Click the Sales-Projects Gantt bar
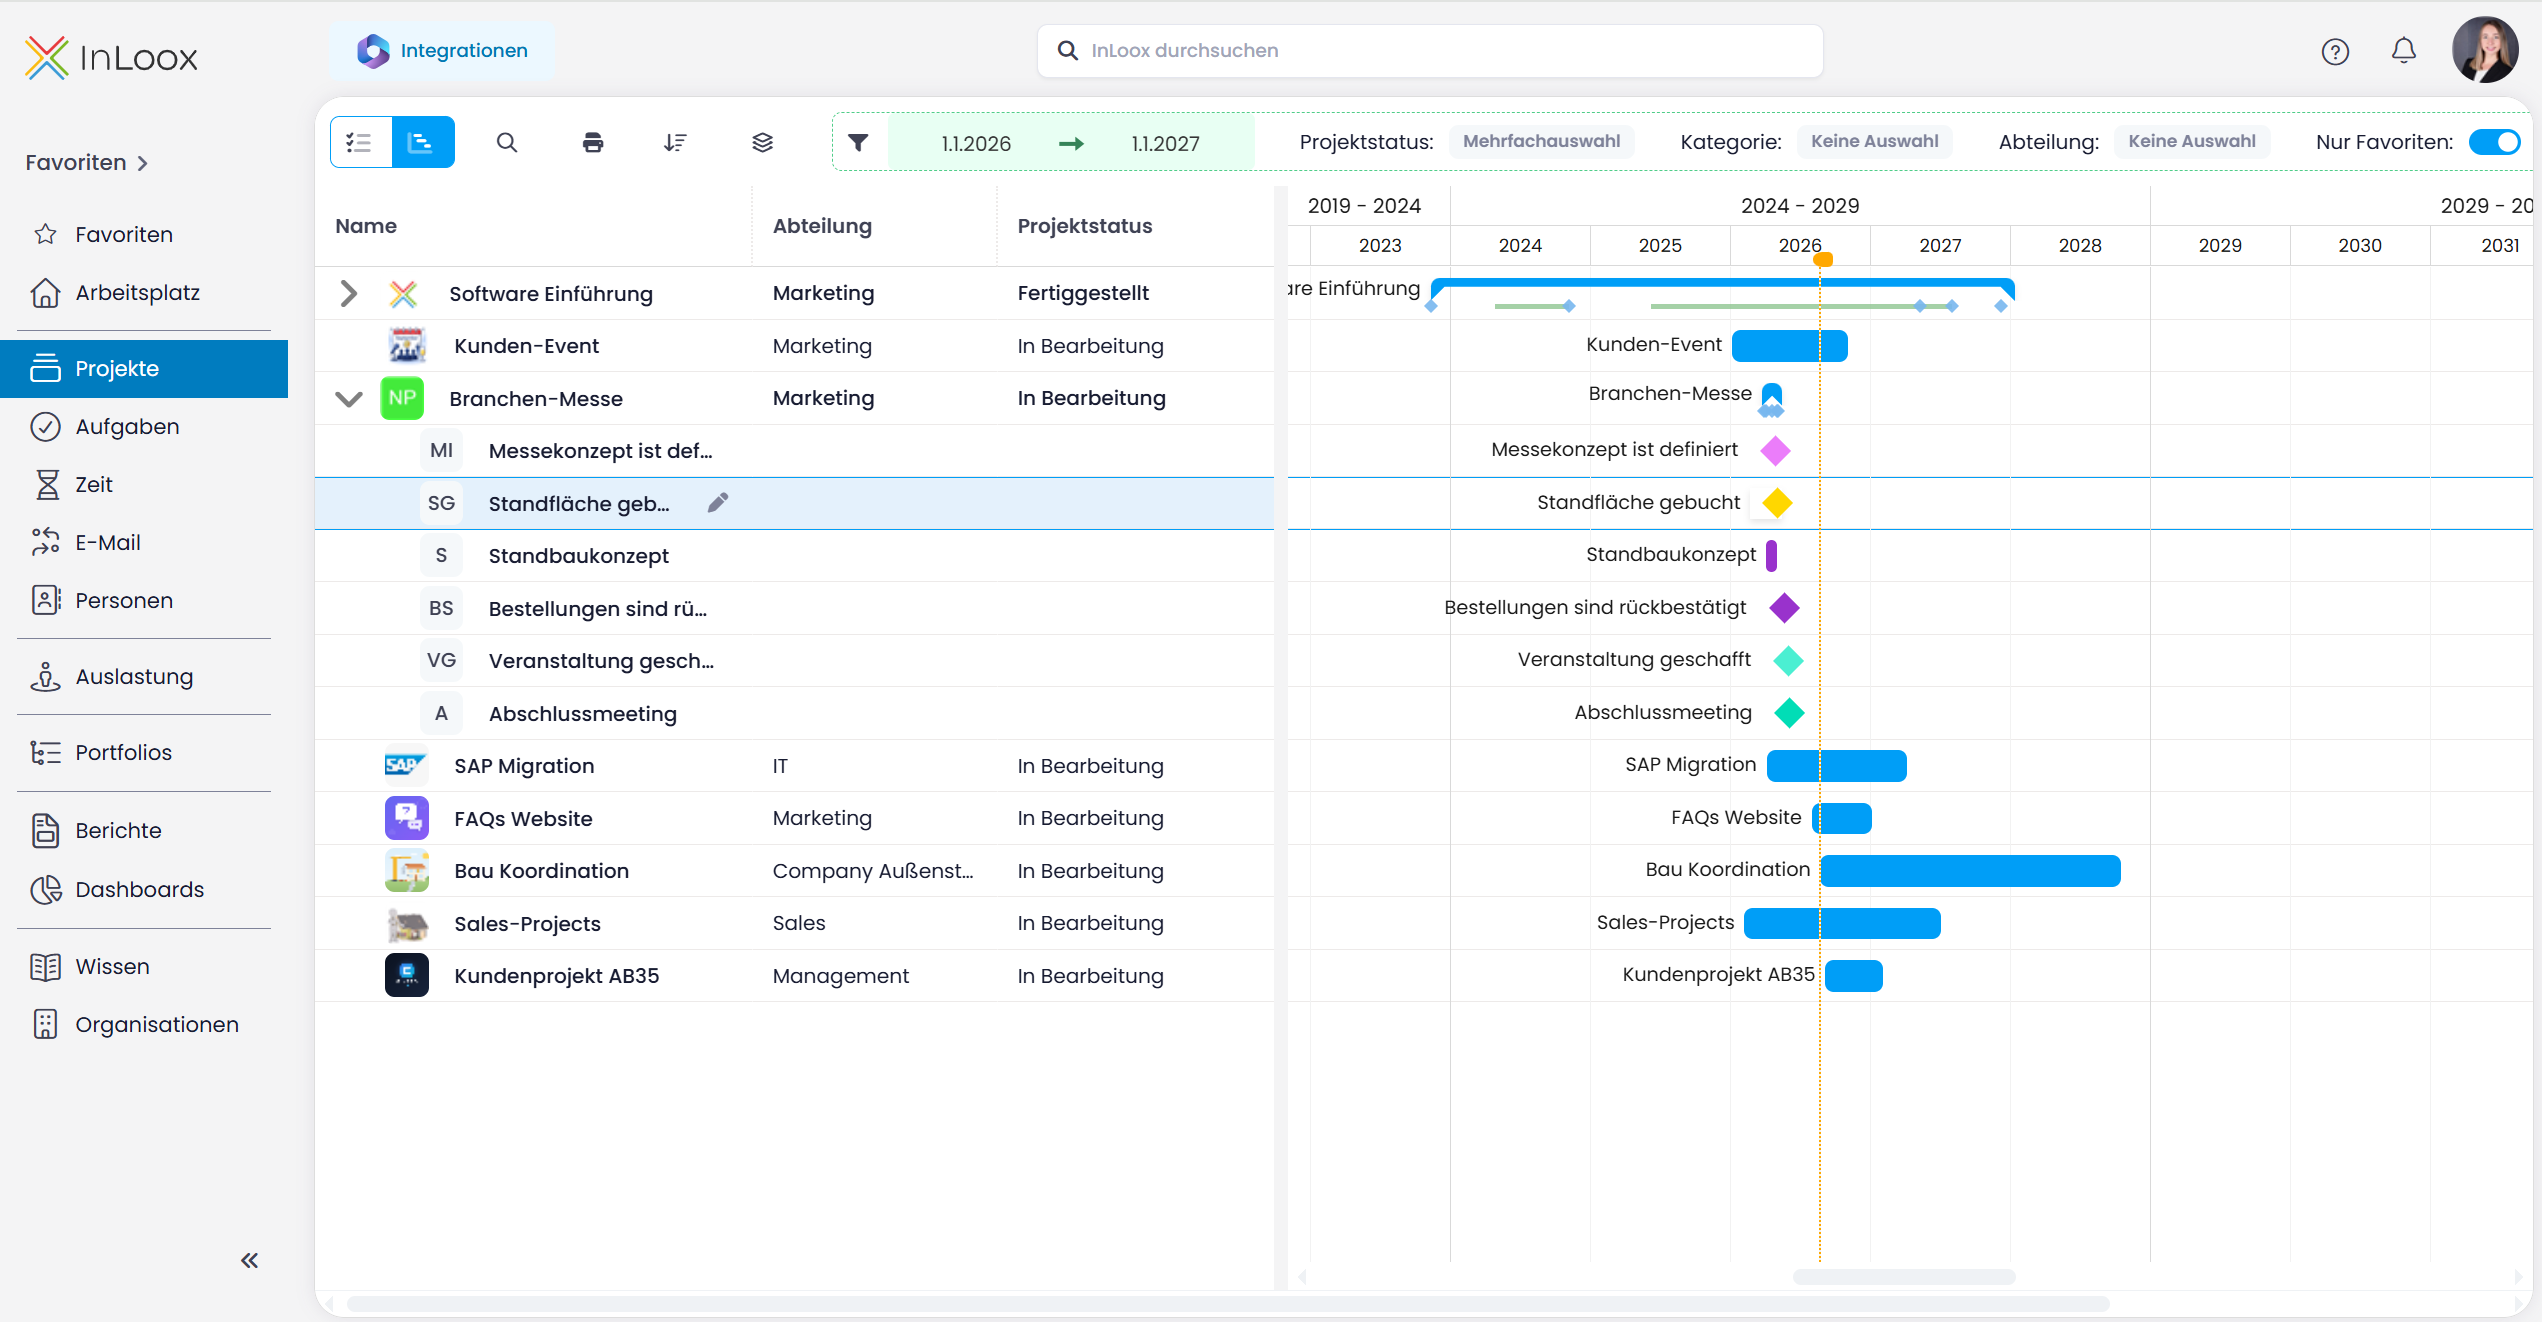This screenshot has height=1322, width=2542. (x=1842, y=924)
